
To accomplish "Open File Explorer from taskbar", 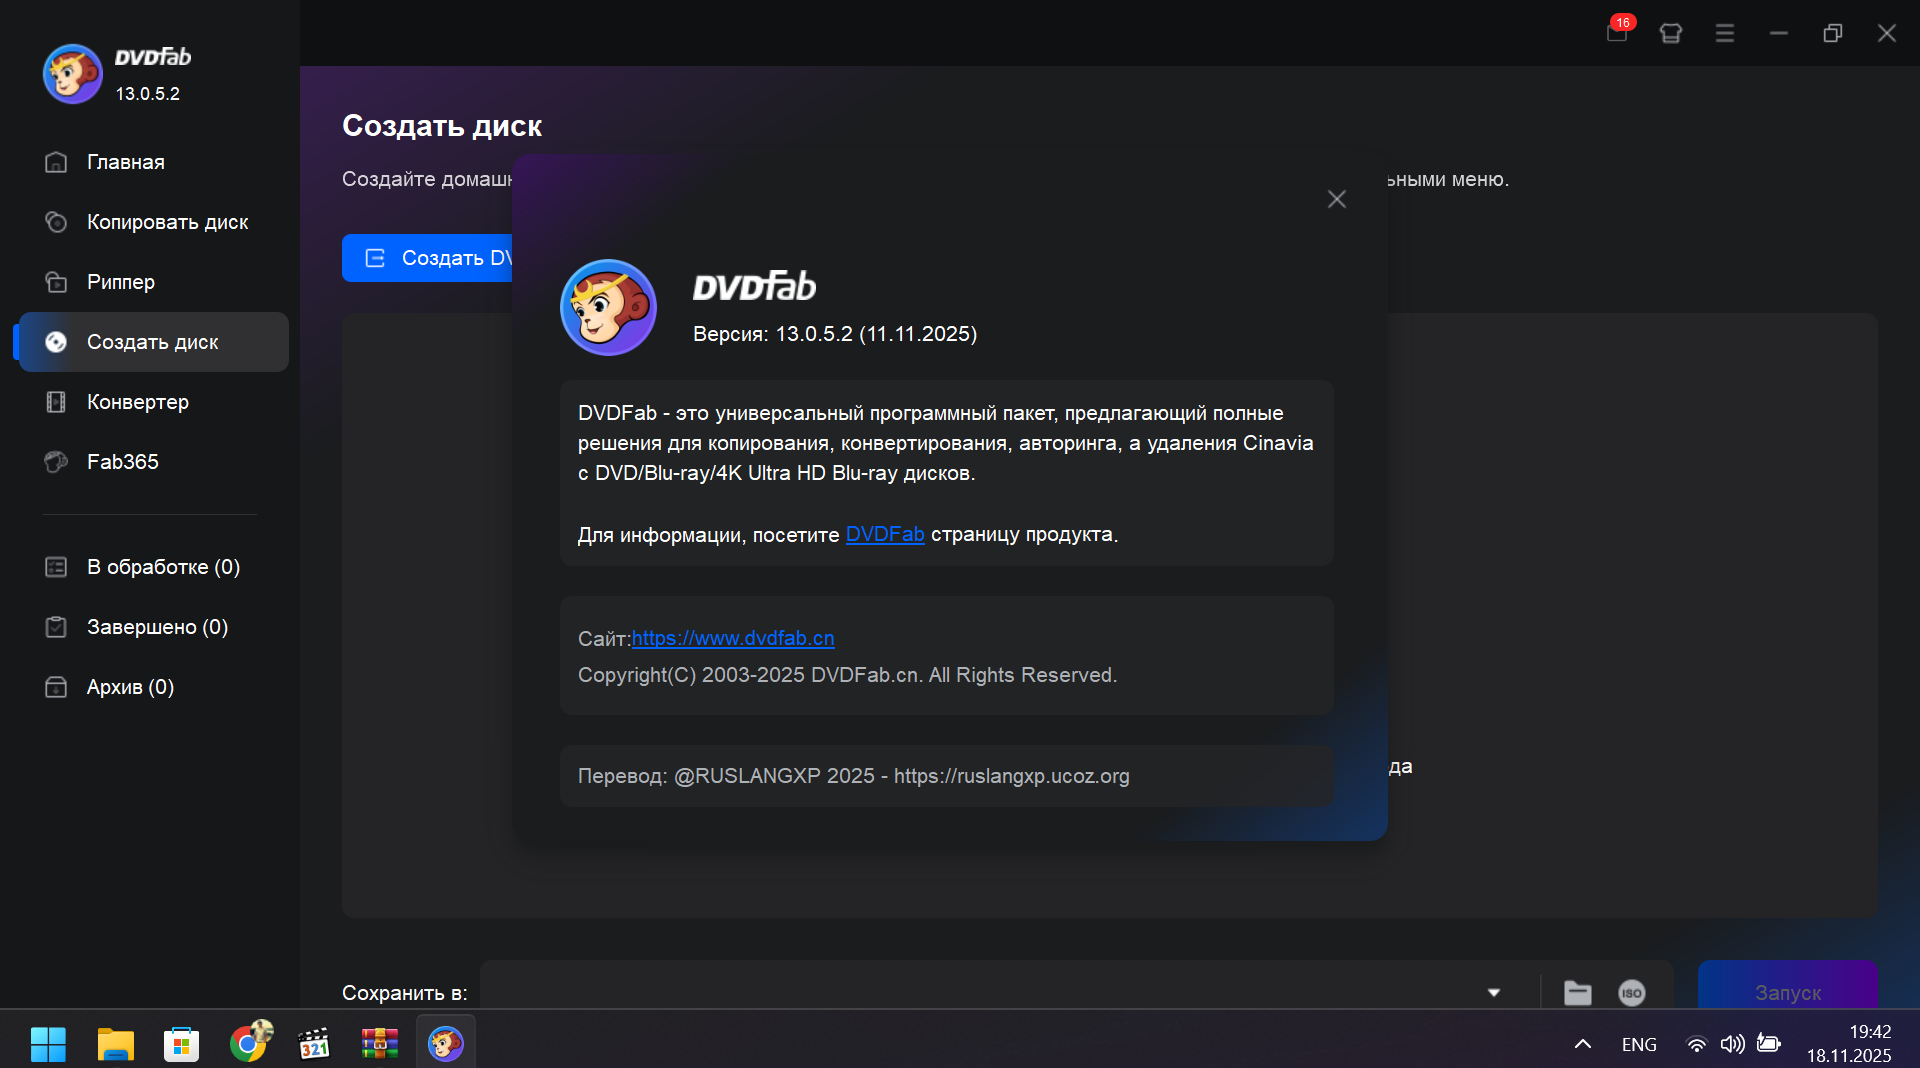I will click(x=115, y=1044).
